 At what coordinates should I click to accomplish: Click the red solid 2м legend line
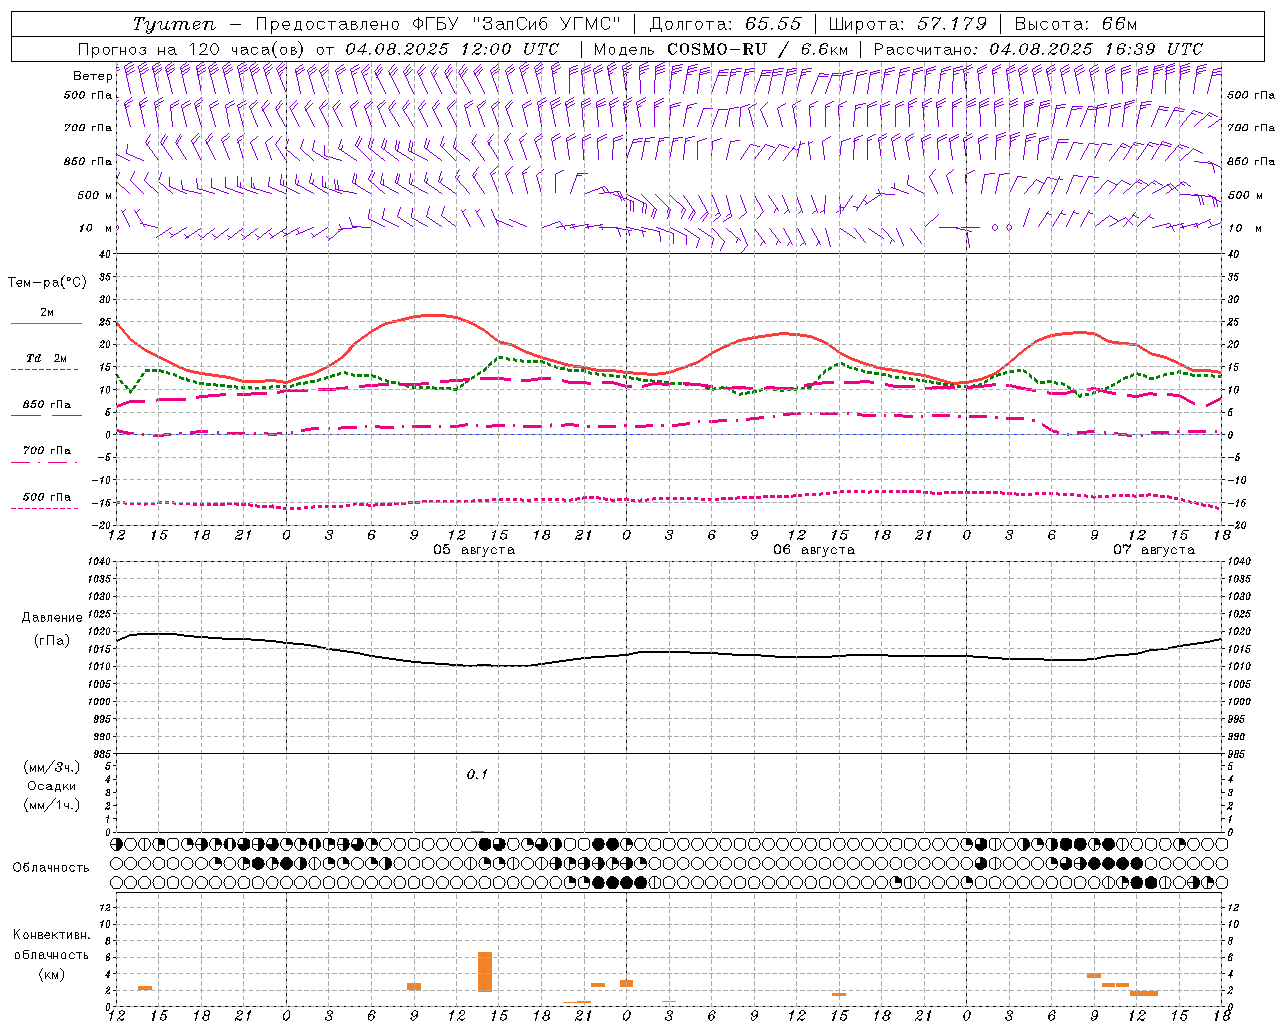pyautogui.click(x=46, y=324)
